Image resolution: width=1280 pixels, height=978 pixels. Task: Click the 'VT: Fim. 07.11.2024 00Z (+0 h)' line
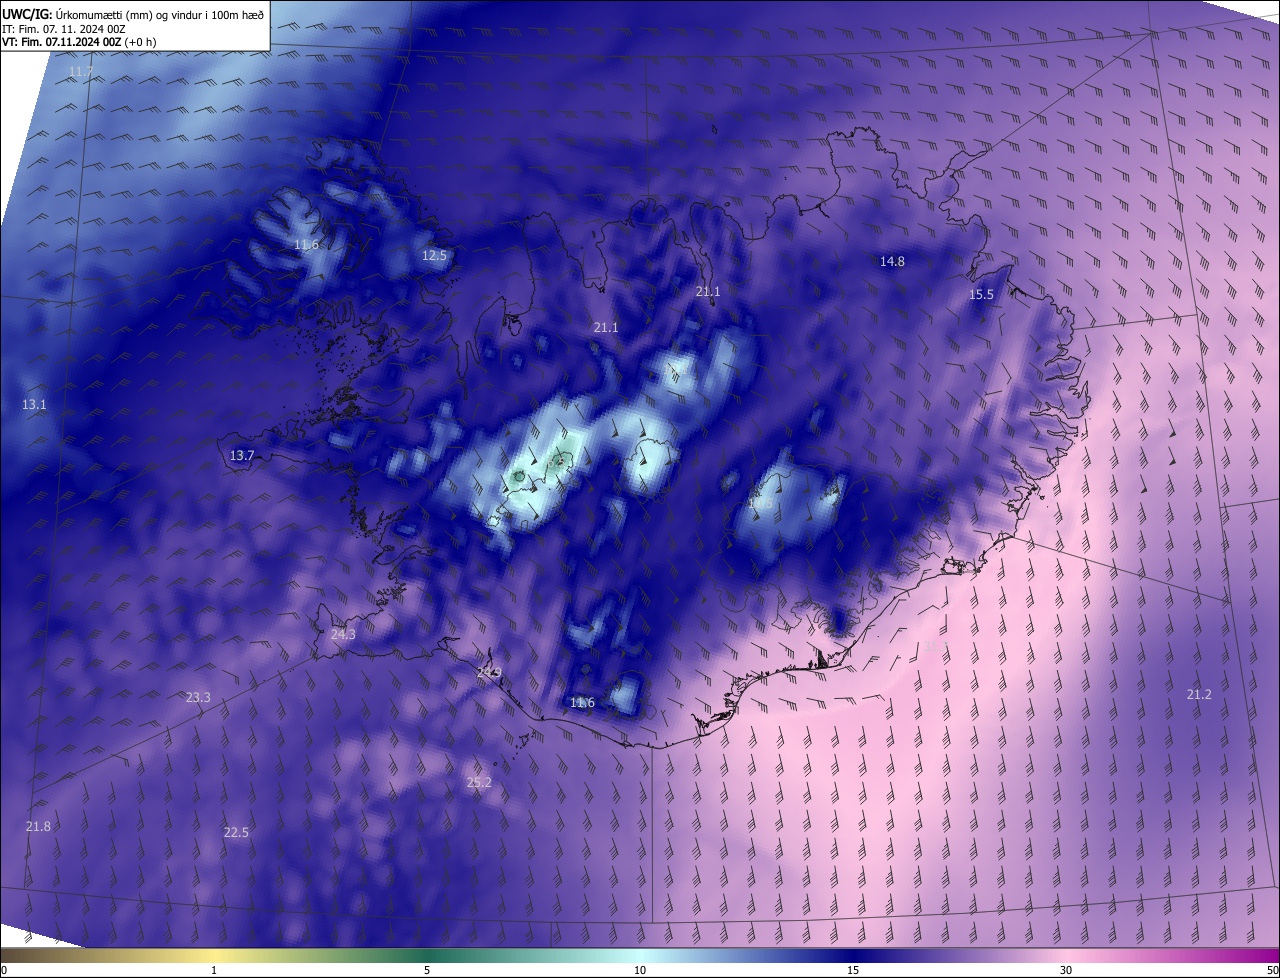point(79,43)
